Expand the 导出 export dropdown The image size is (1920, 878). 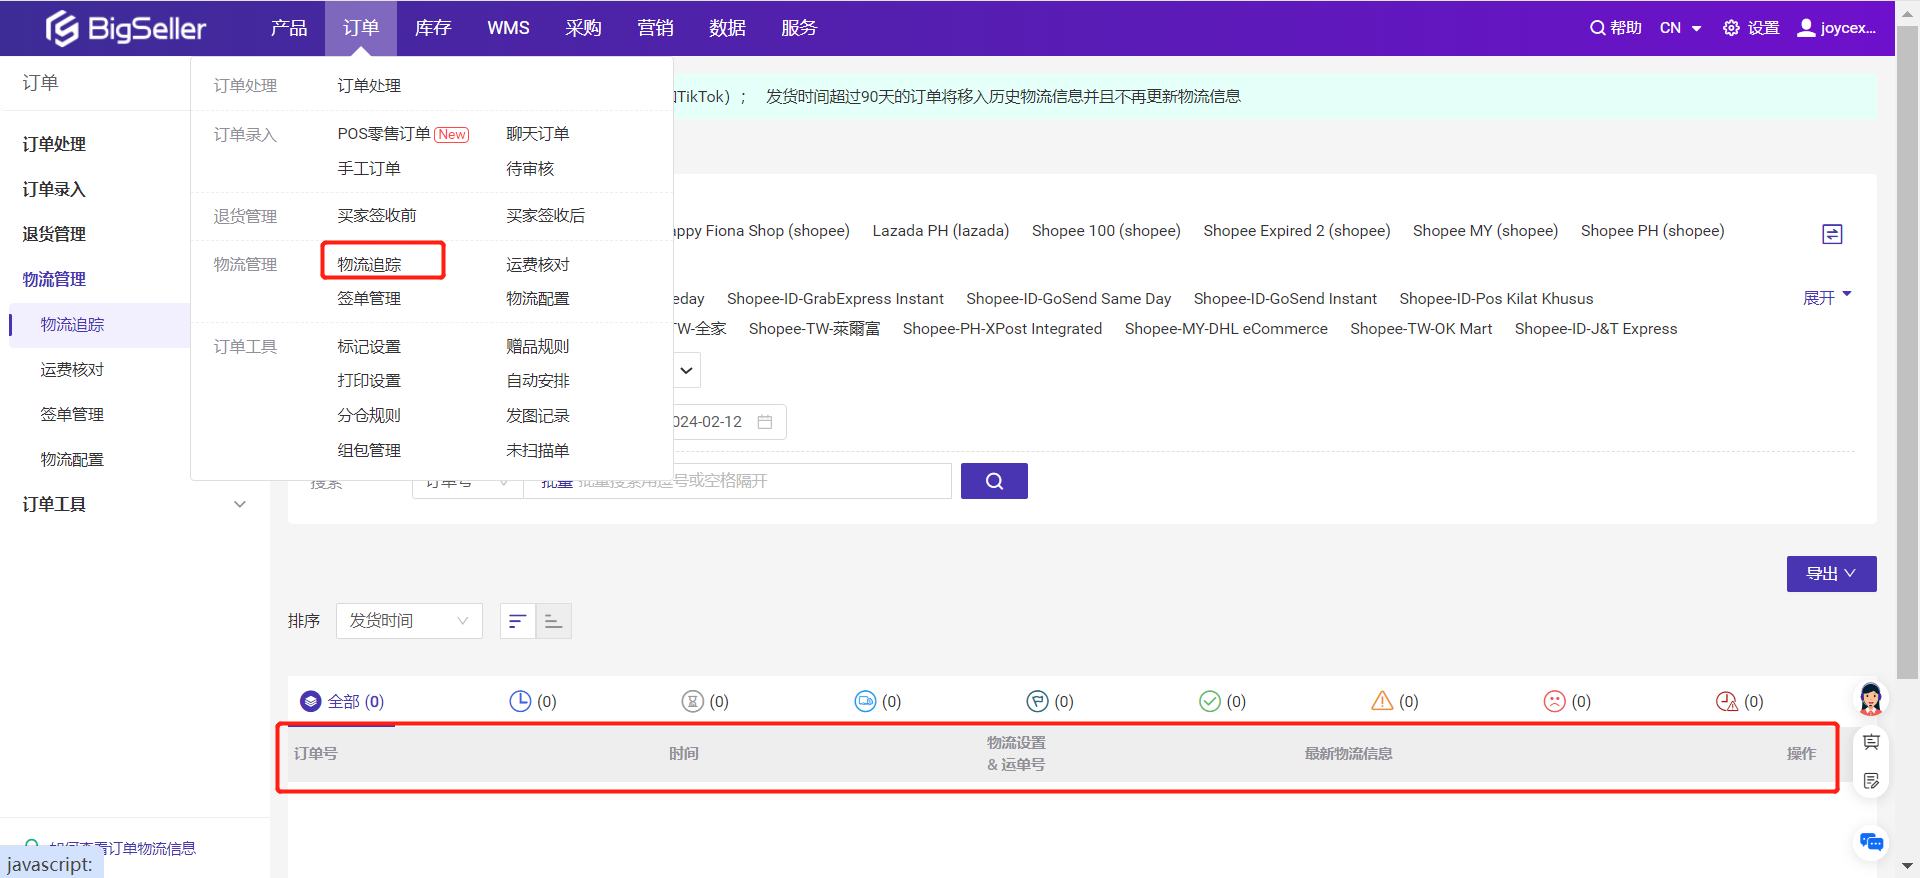point(1831,574)
